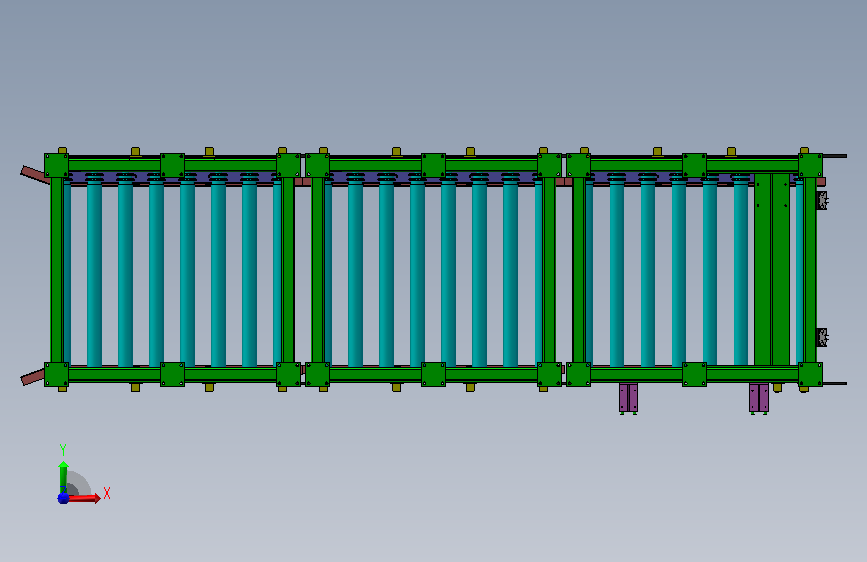Viewport: 867px width, 562px height.
Task: Select the wide green plate in the right section
Action: [x=772, y=269]
